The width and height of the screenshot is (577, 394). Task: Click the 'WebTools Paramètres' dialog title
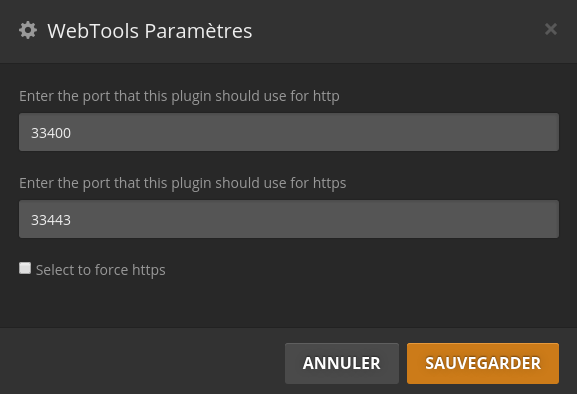click(150, 31)
